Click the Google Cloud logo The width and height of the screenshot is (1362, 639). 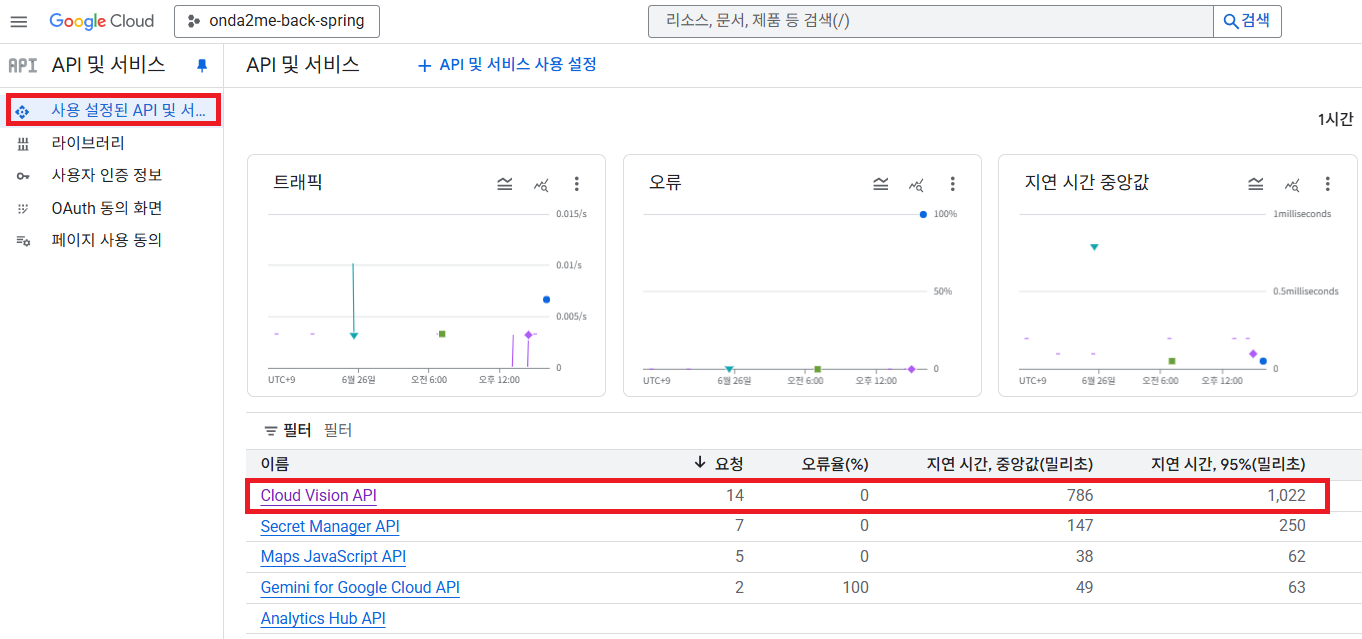(x=102, y=20)
